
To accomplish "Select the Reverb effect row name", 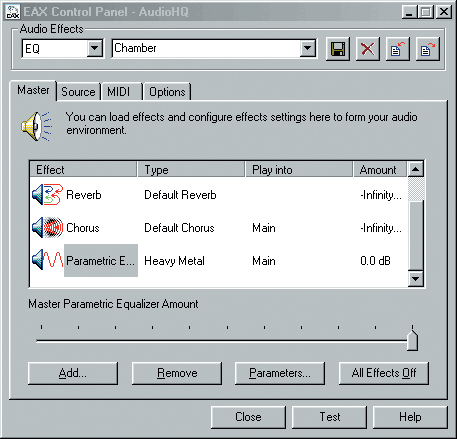I will pyautogui.click(x=84, y=195).
